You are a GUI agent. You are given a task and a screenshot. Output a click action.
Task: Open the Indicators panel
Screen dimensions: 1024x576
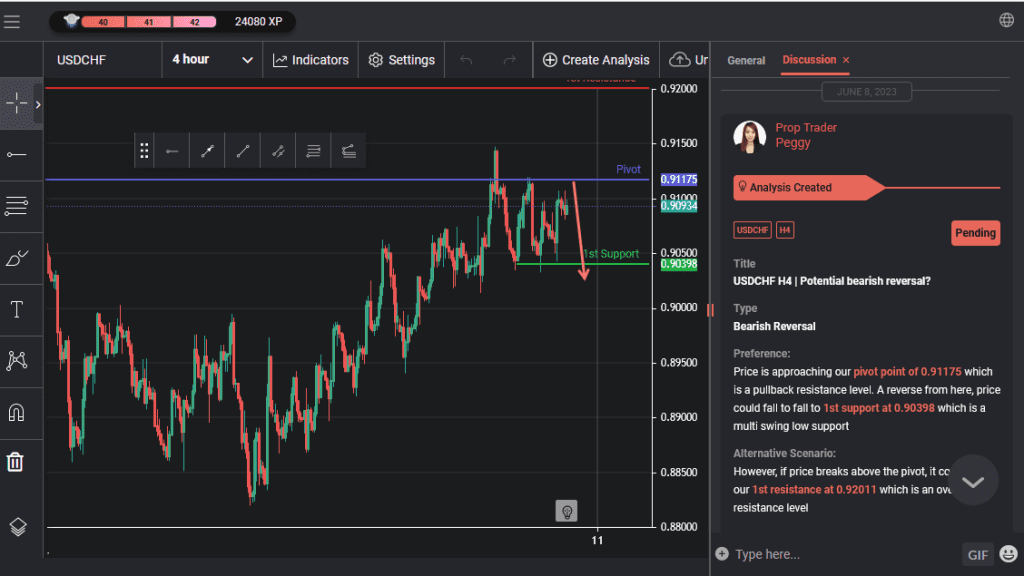[310, 60]
